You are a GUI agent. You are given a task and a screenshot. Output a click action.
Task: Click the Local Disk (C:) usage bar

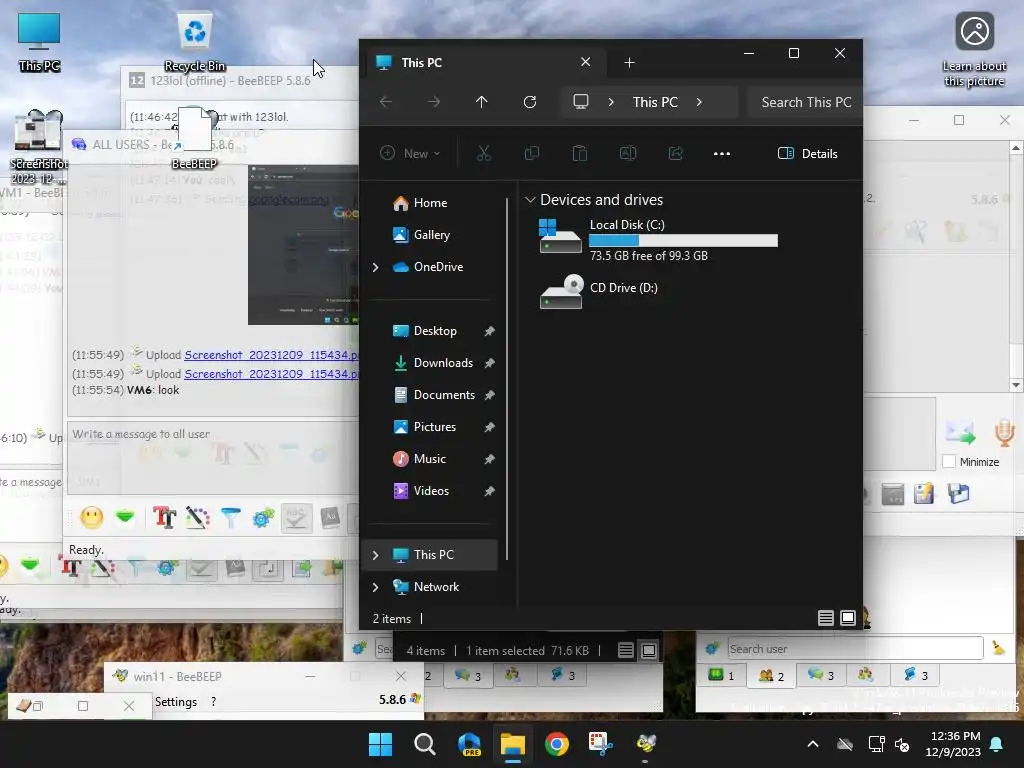(x=683, y=240)
